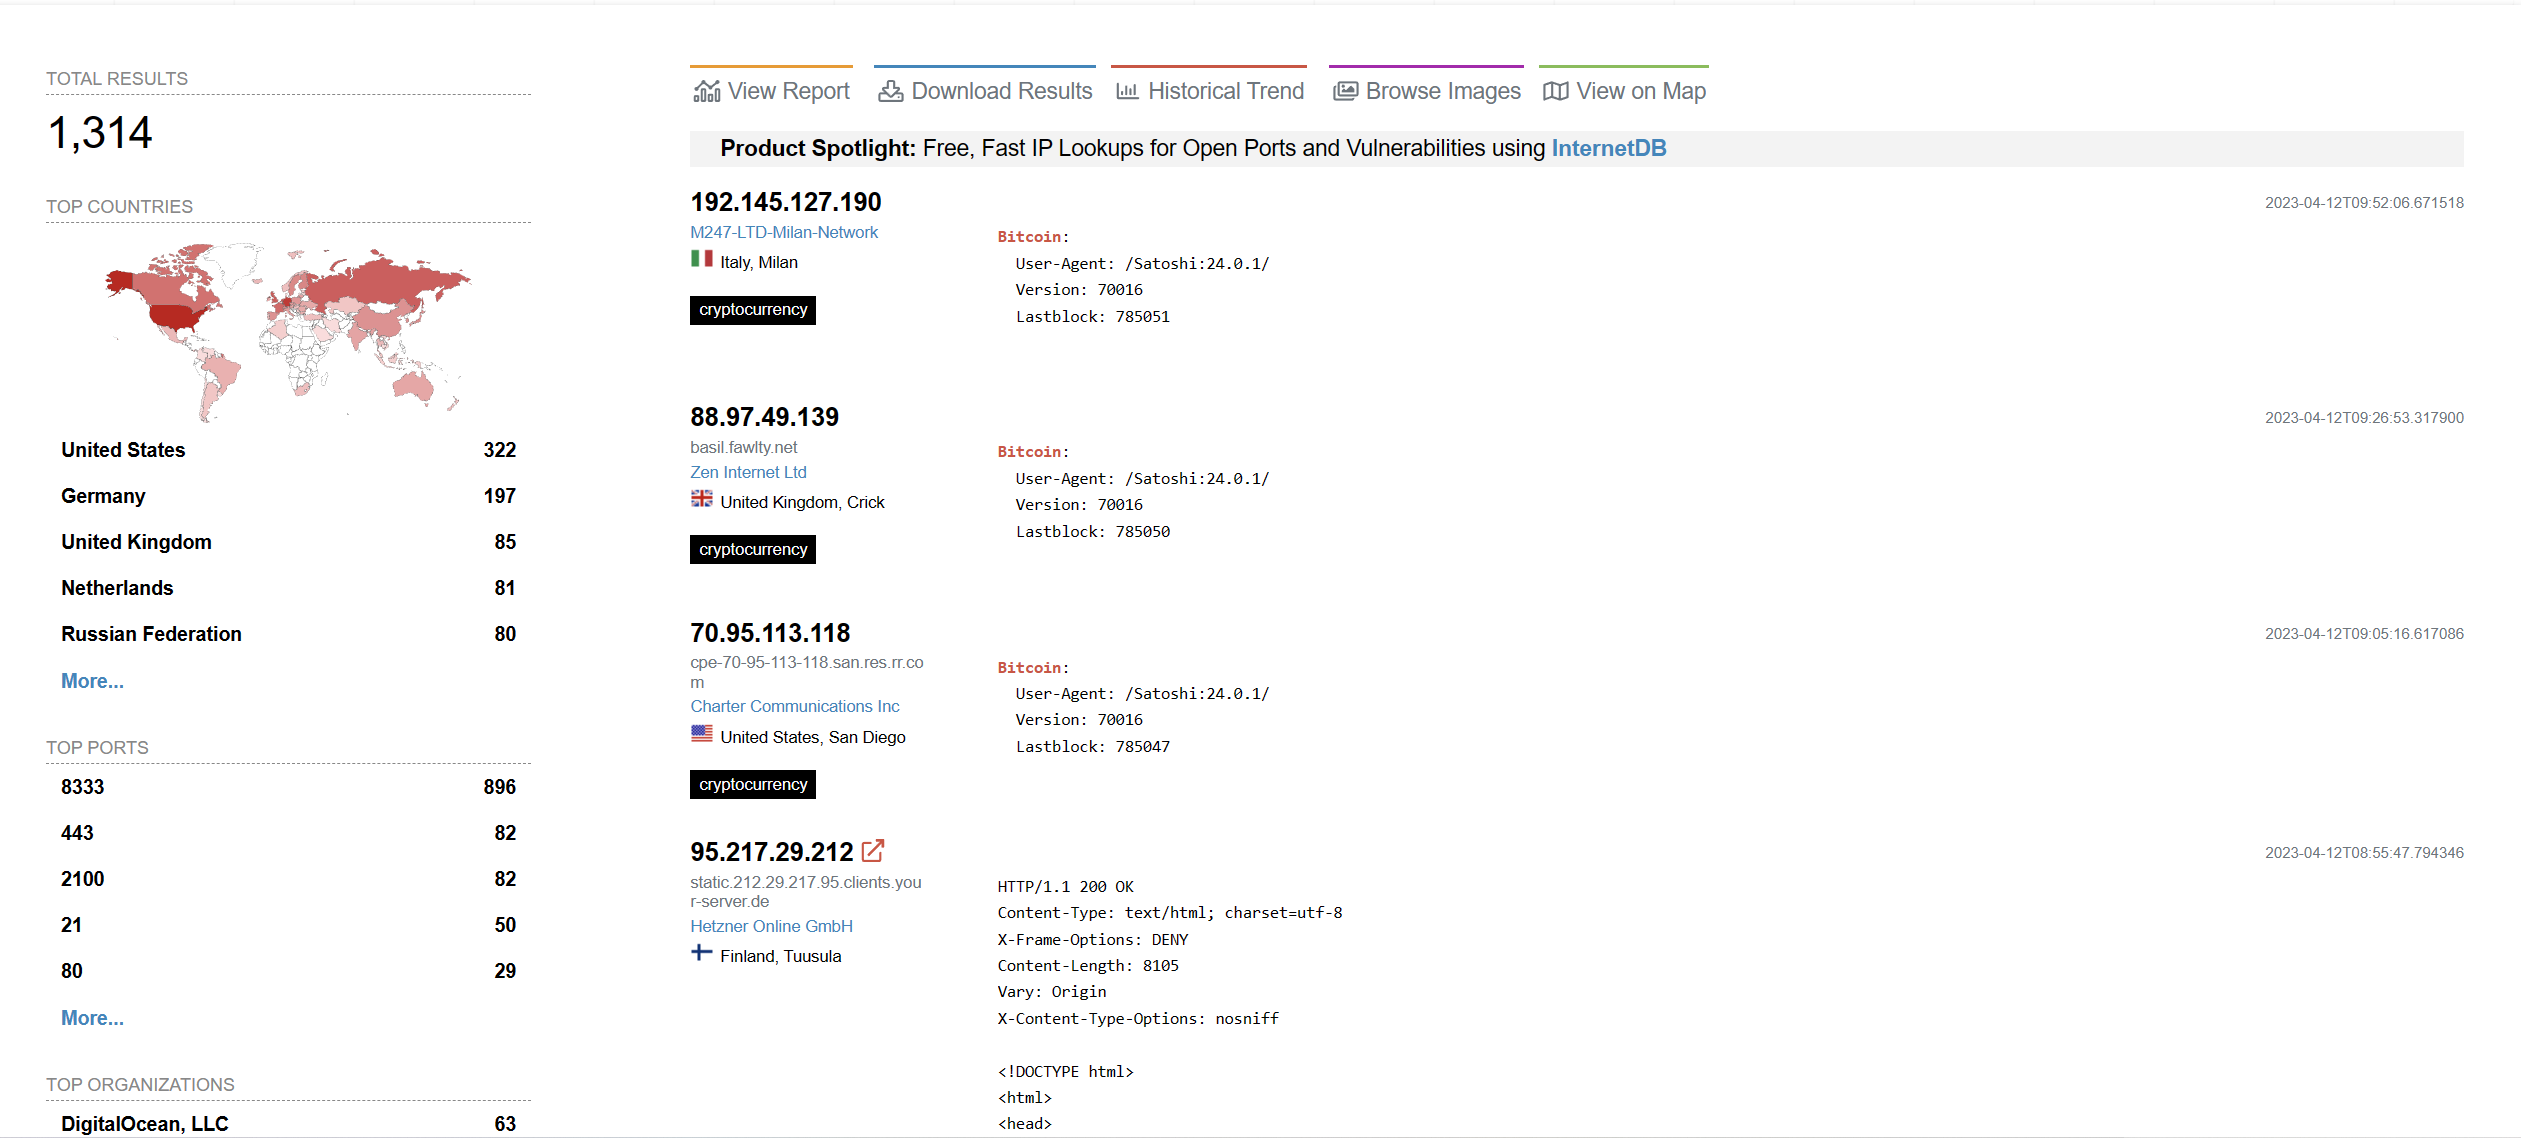The height and width of the screenshot is (1138, 2521).
Task: Open host 88.97.49.139
Action: click(x=764, y=417)
